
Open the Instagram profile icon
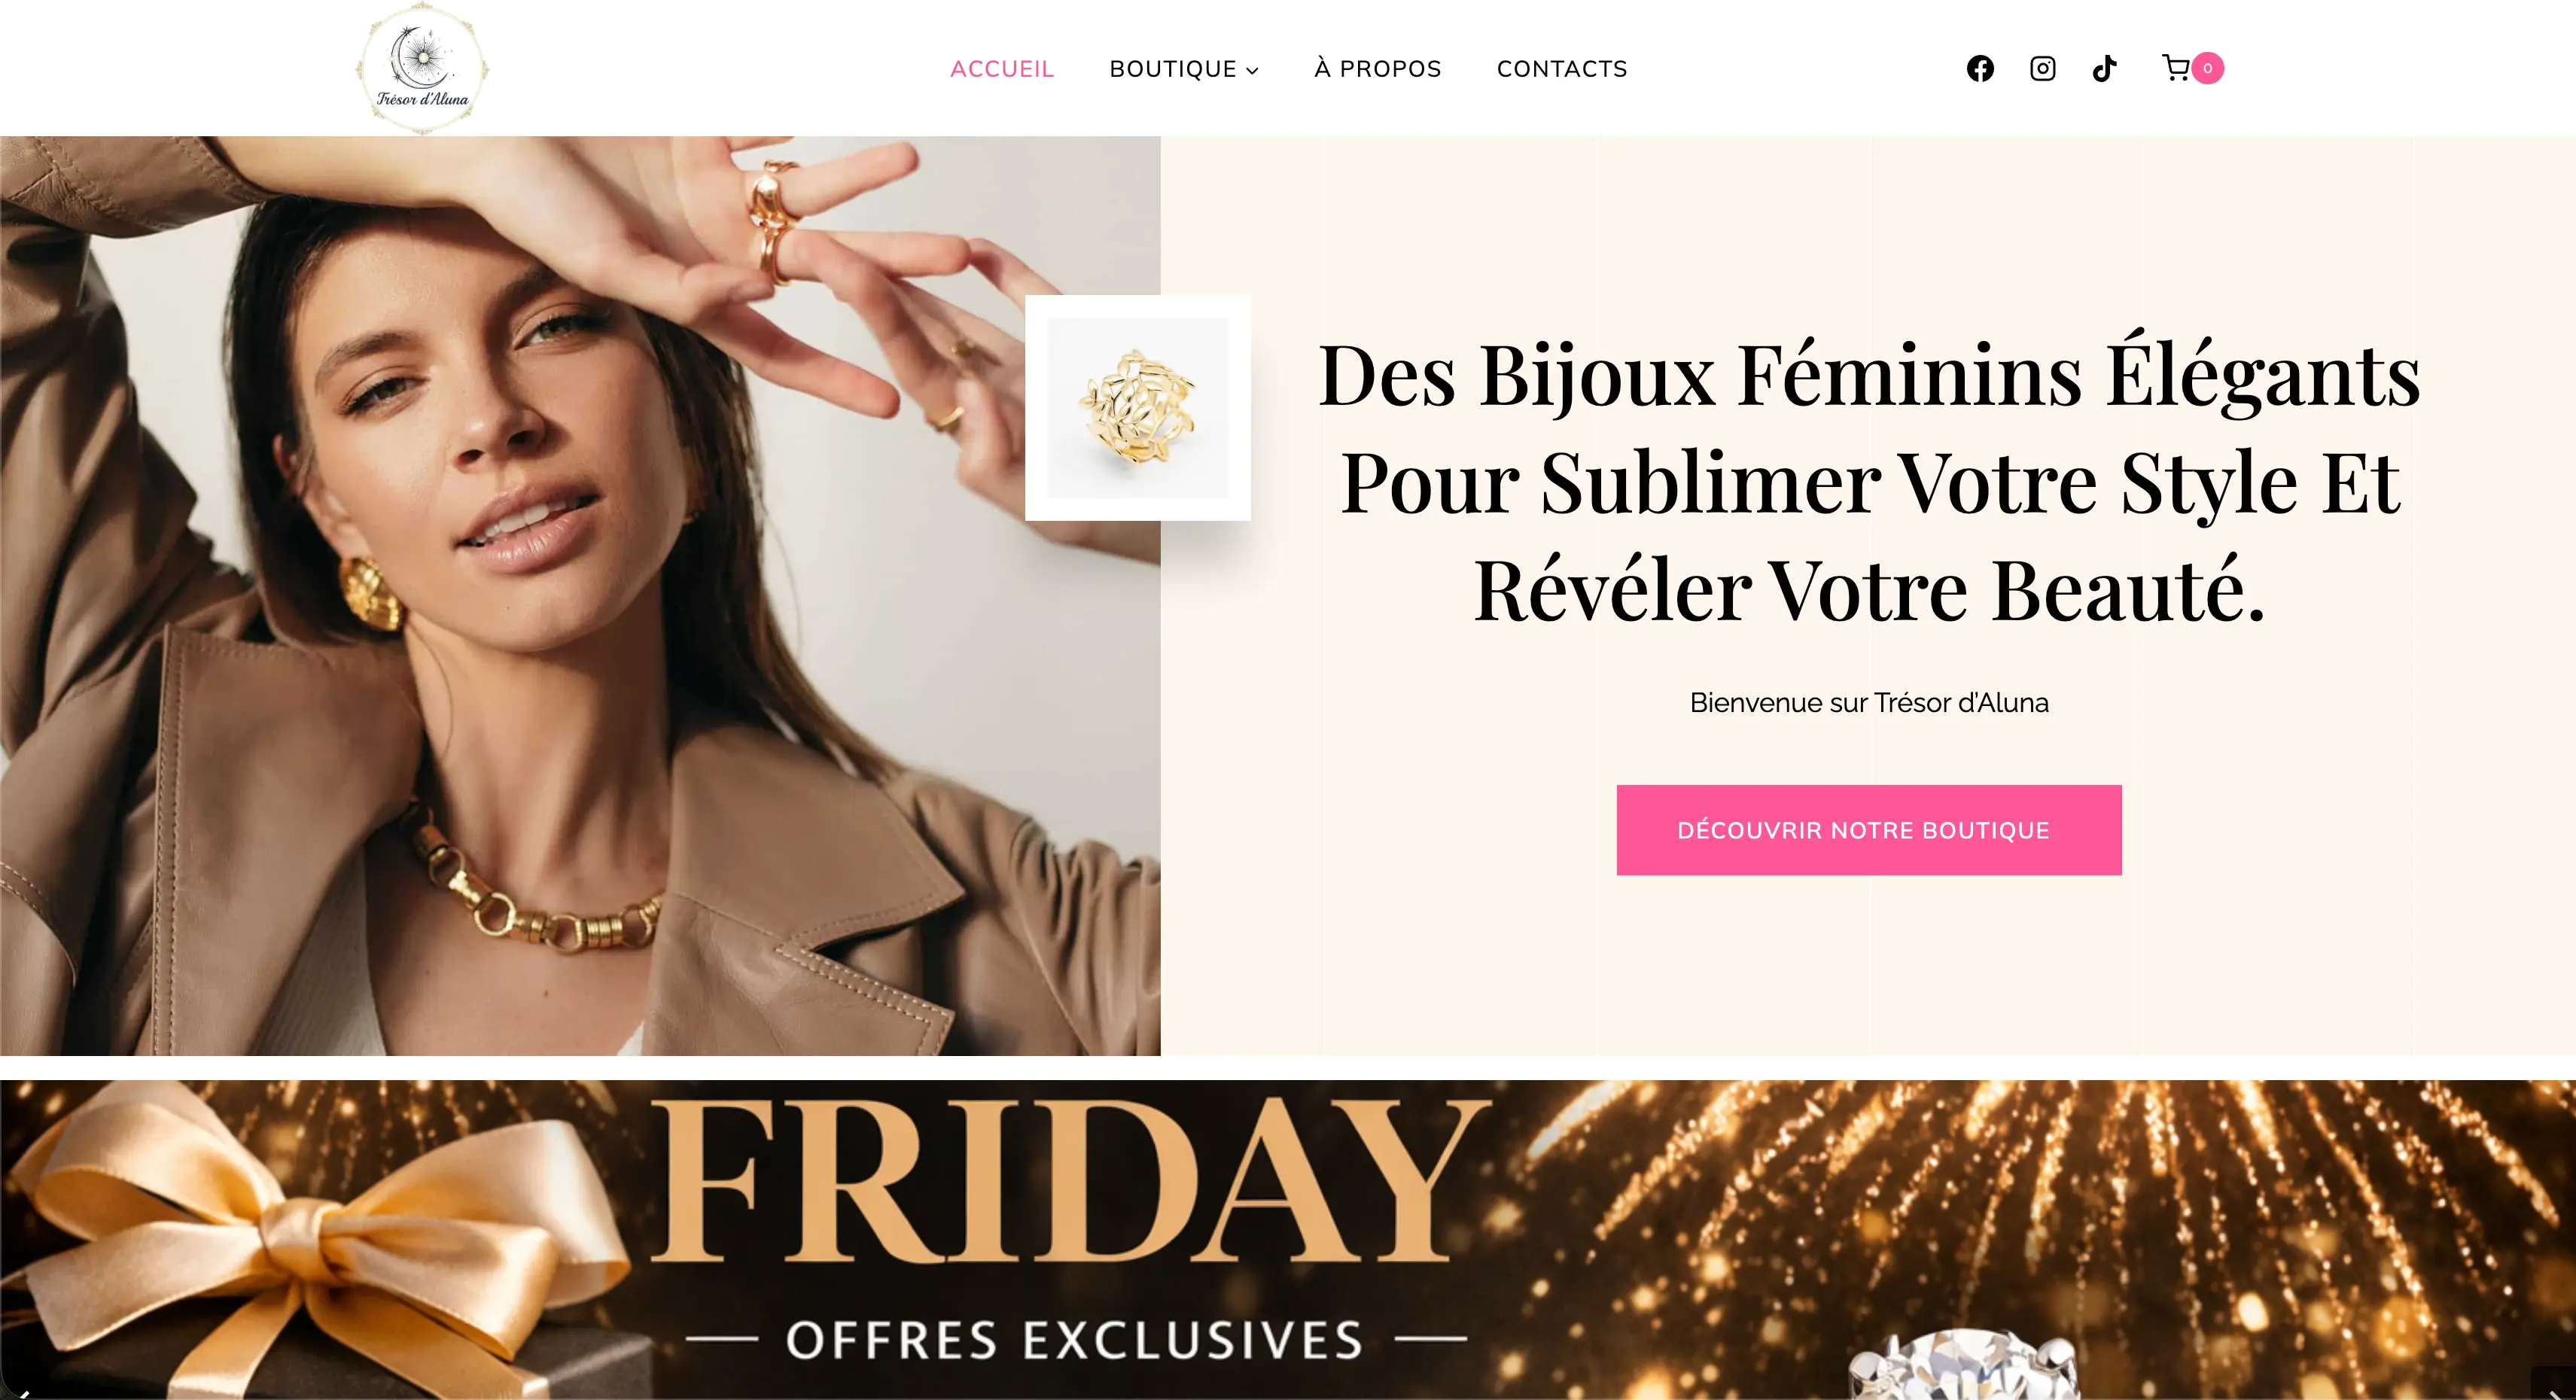(2042, 68)
